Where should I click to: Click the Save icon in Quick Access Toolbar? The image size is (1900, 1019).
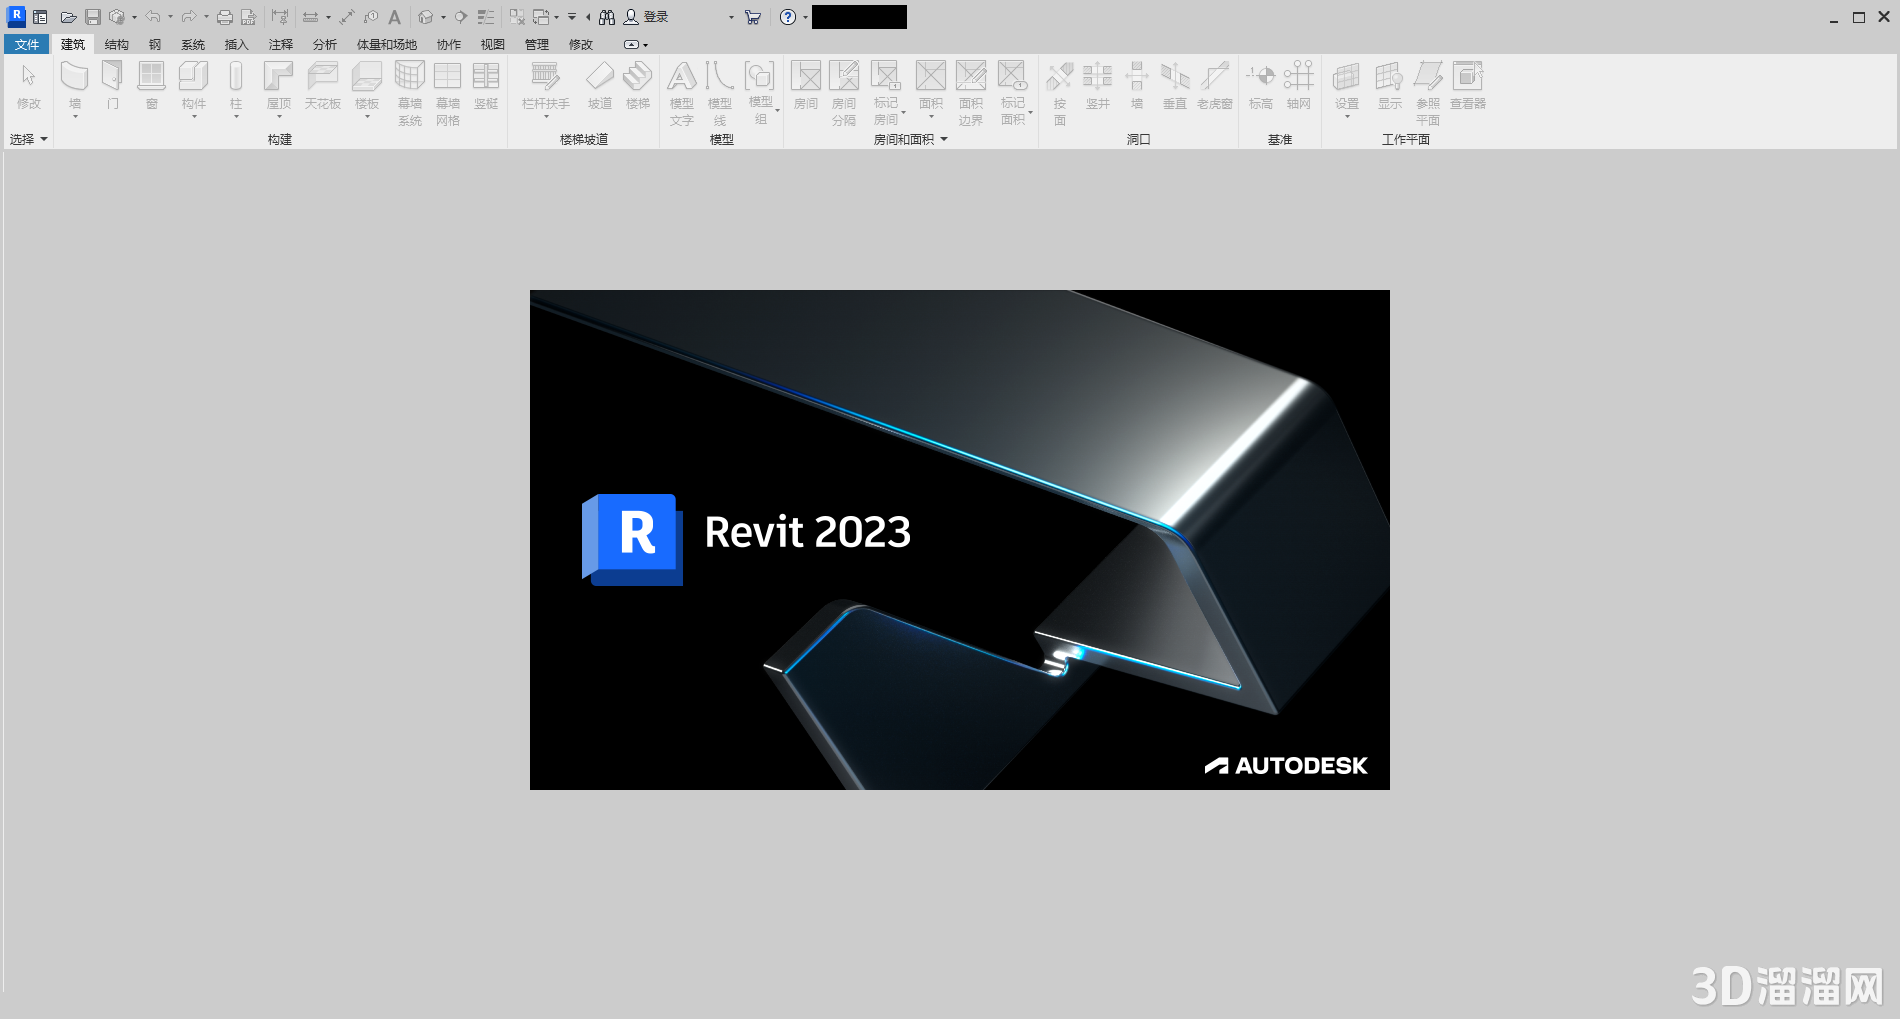pos(94,17)
